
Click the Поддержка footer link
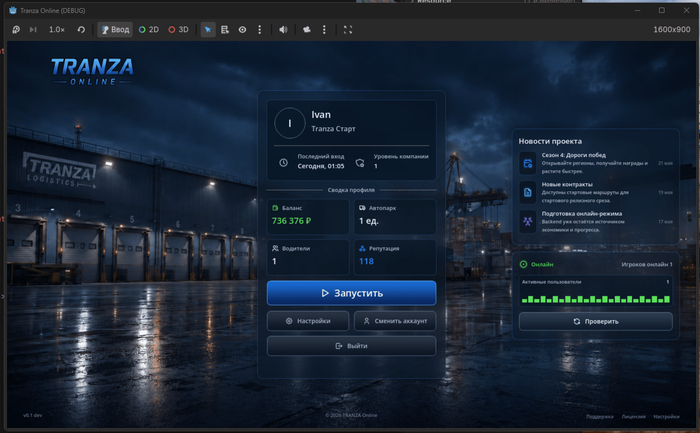click(x=600, y=416)
